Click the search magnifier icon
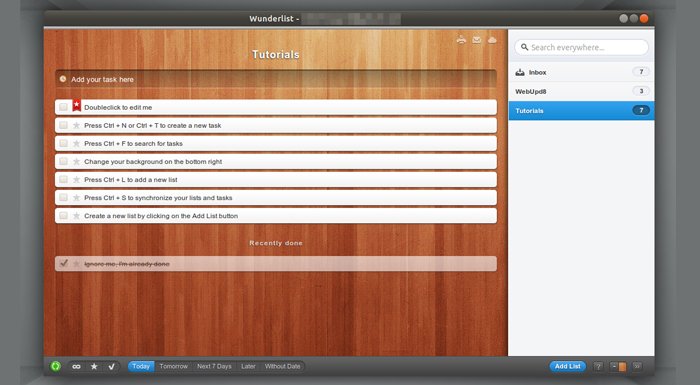Image resolution: width=700 pixels, height=385 pixels. (x=525, y=47)
